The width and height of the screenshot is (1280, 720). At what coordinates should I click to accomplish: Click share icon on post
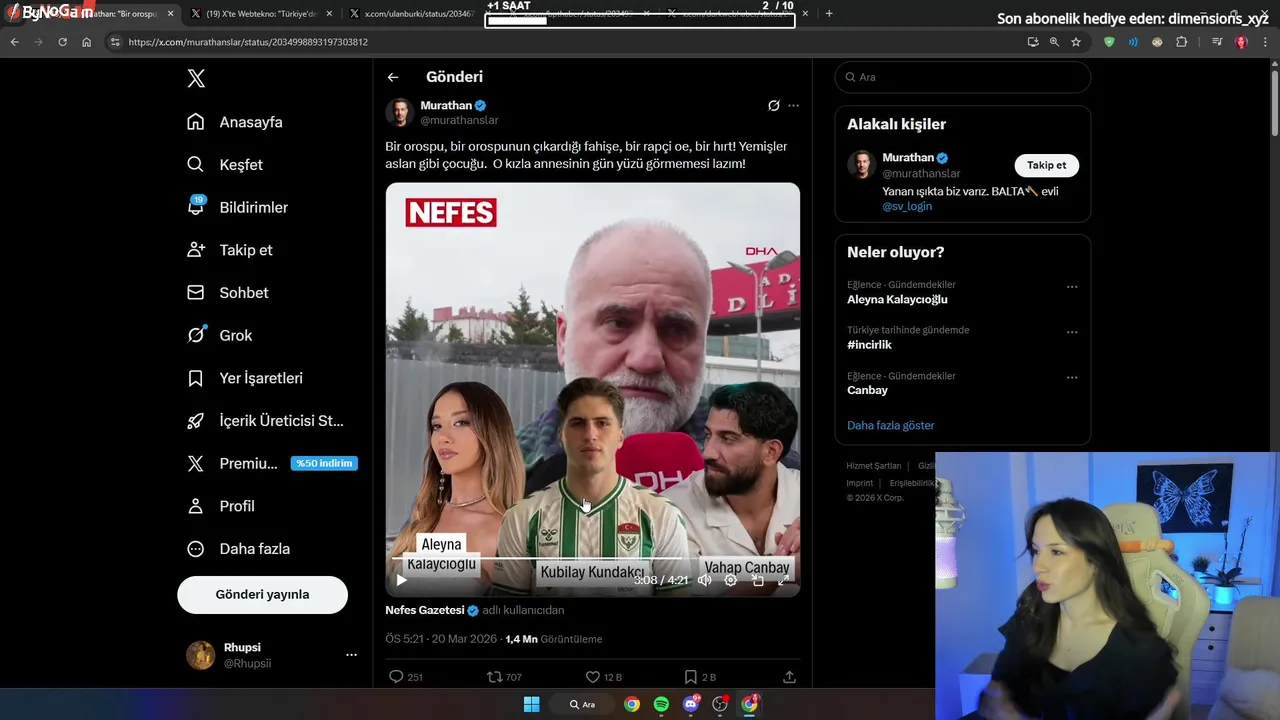[789, 677]
